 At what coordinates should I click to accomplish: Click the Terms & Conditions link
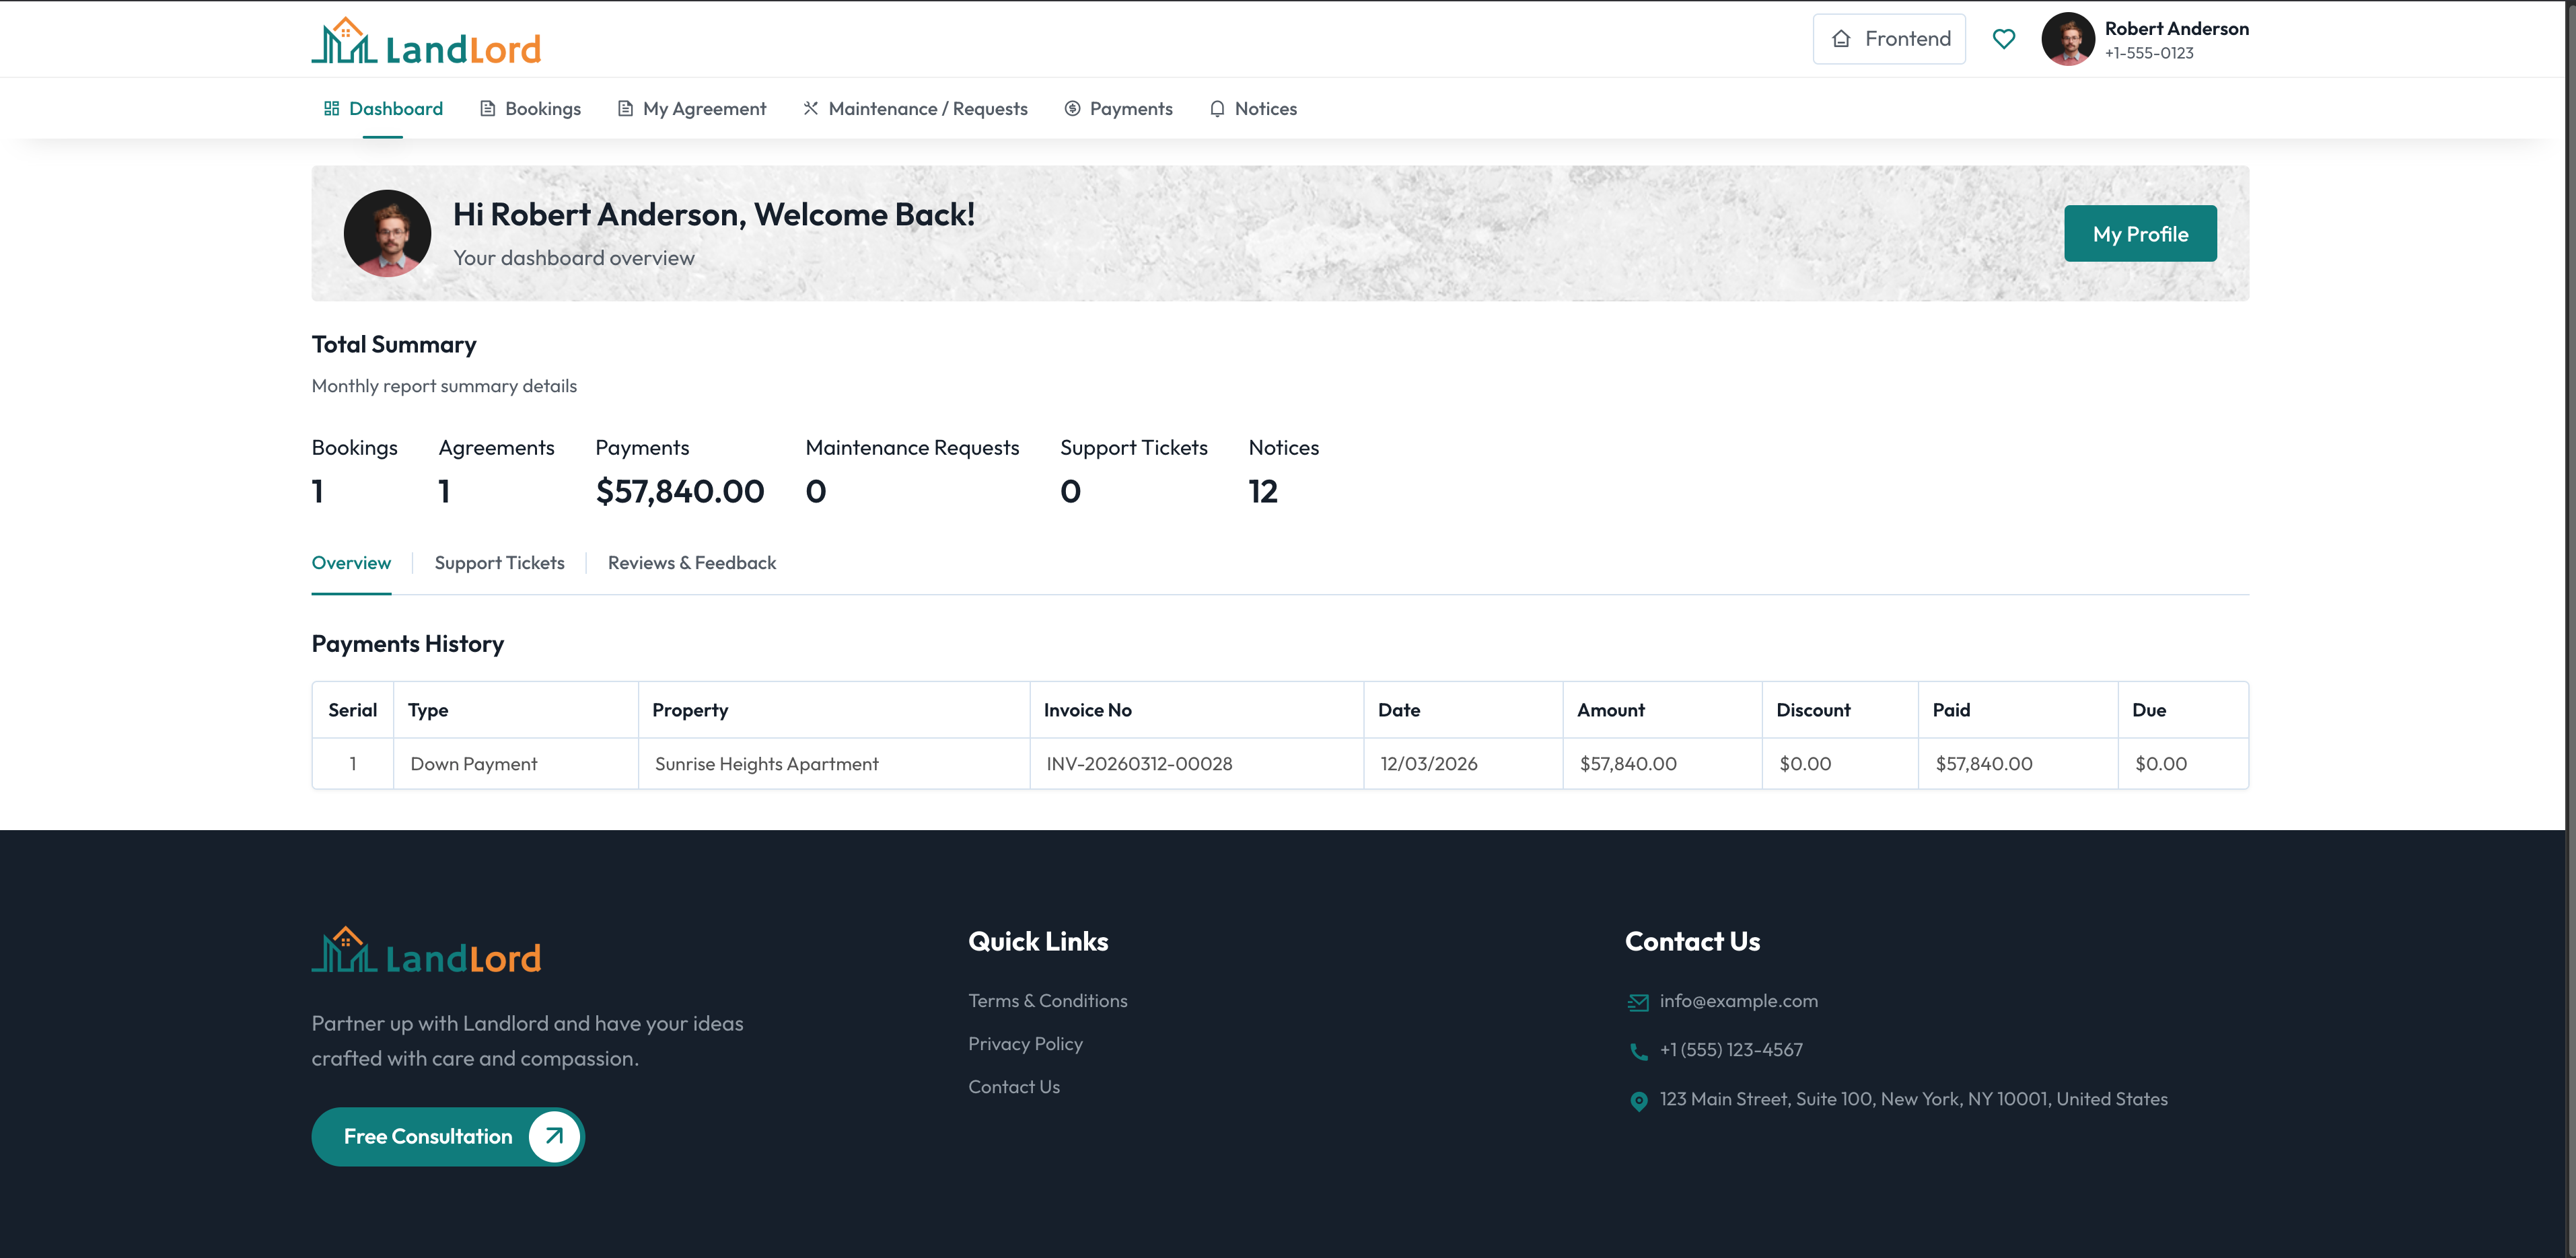[x=1047, y=1000]
